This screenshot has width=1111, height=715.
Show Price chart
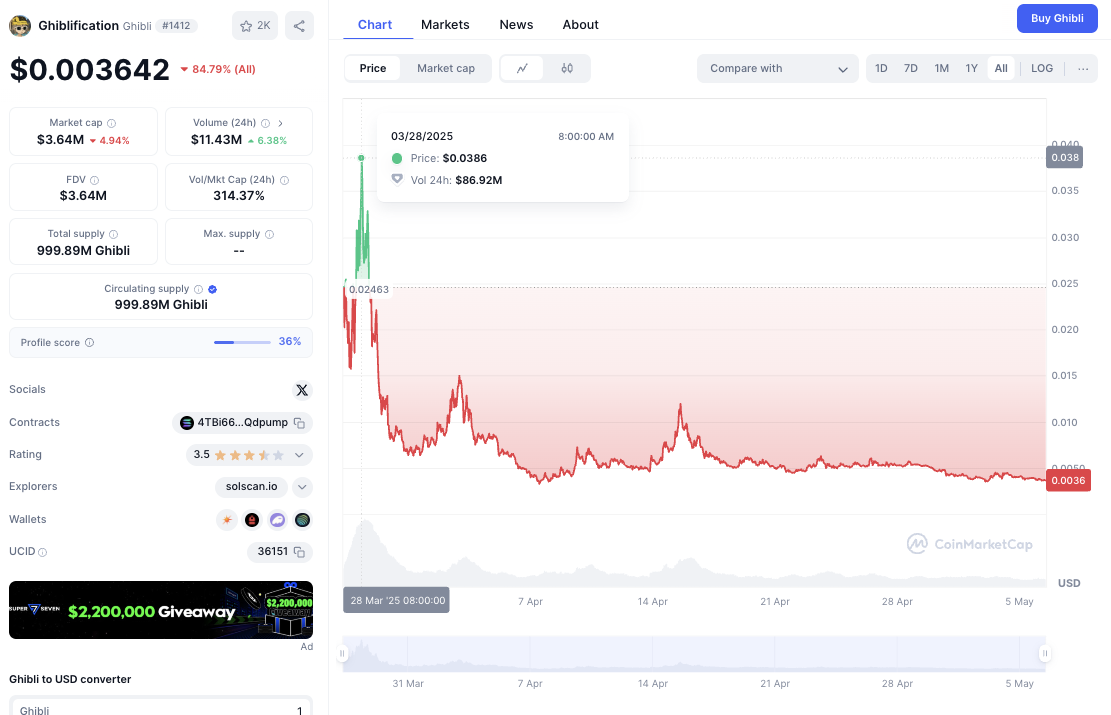tap(373, 69)
